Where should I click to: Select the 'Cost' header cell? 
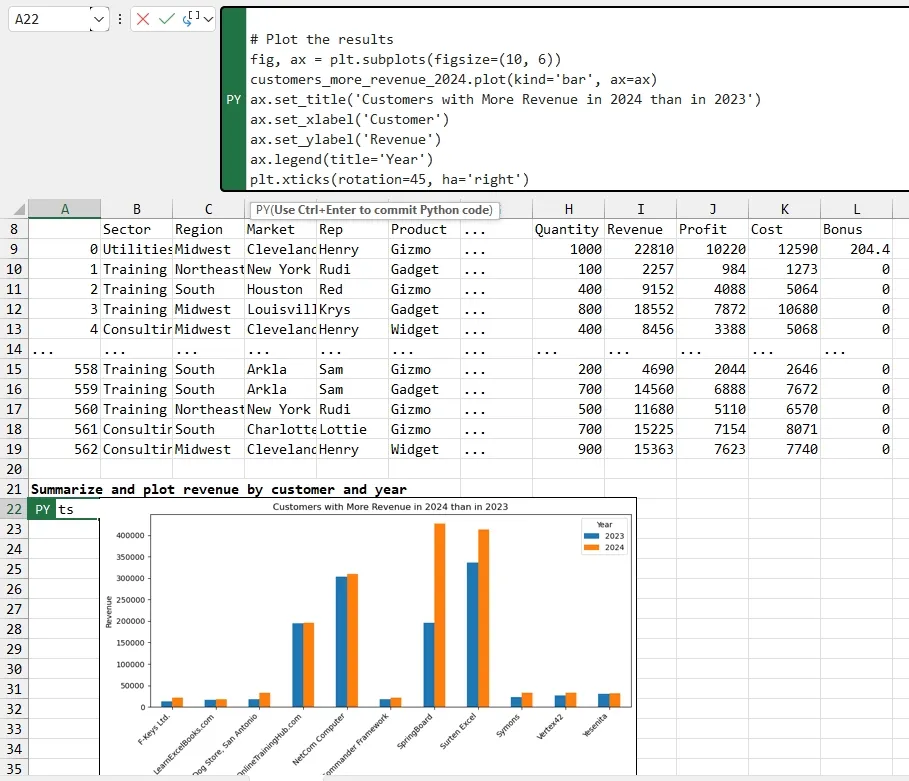(784, 229)
